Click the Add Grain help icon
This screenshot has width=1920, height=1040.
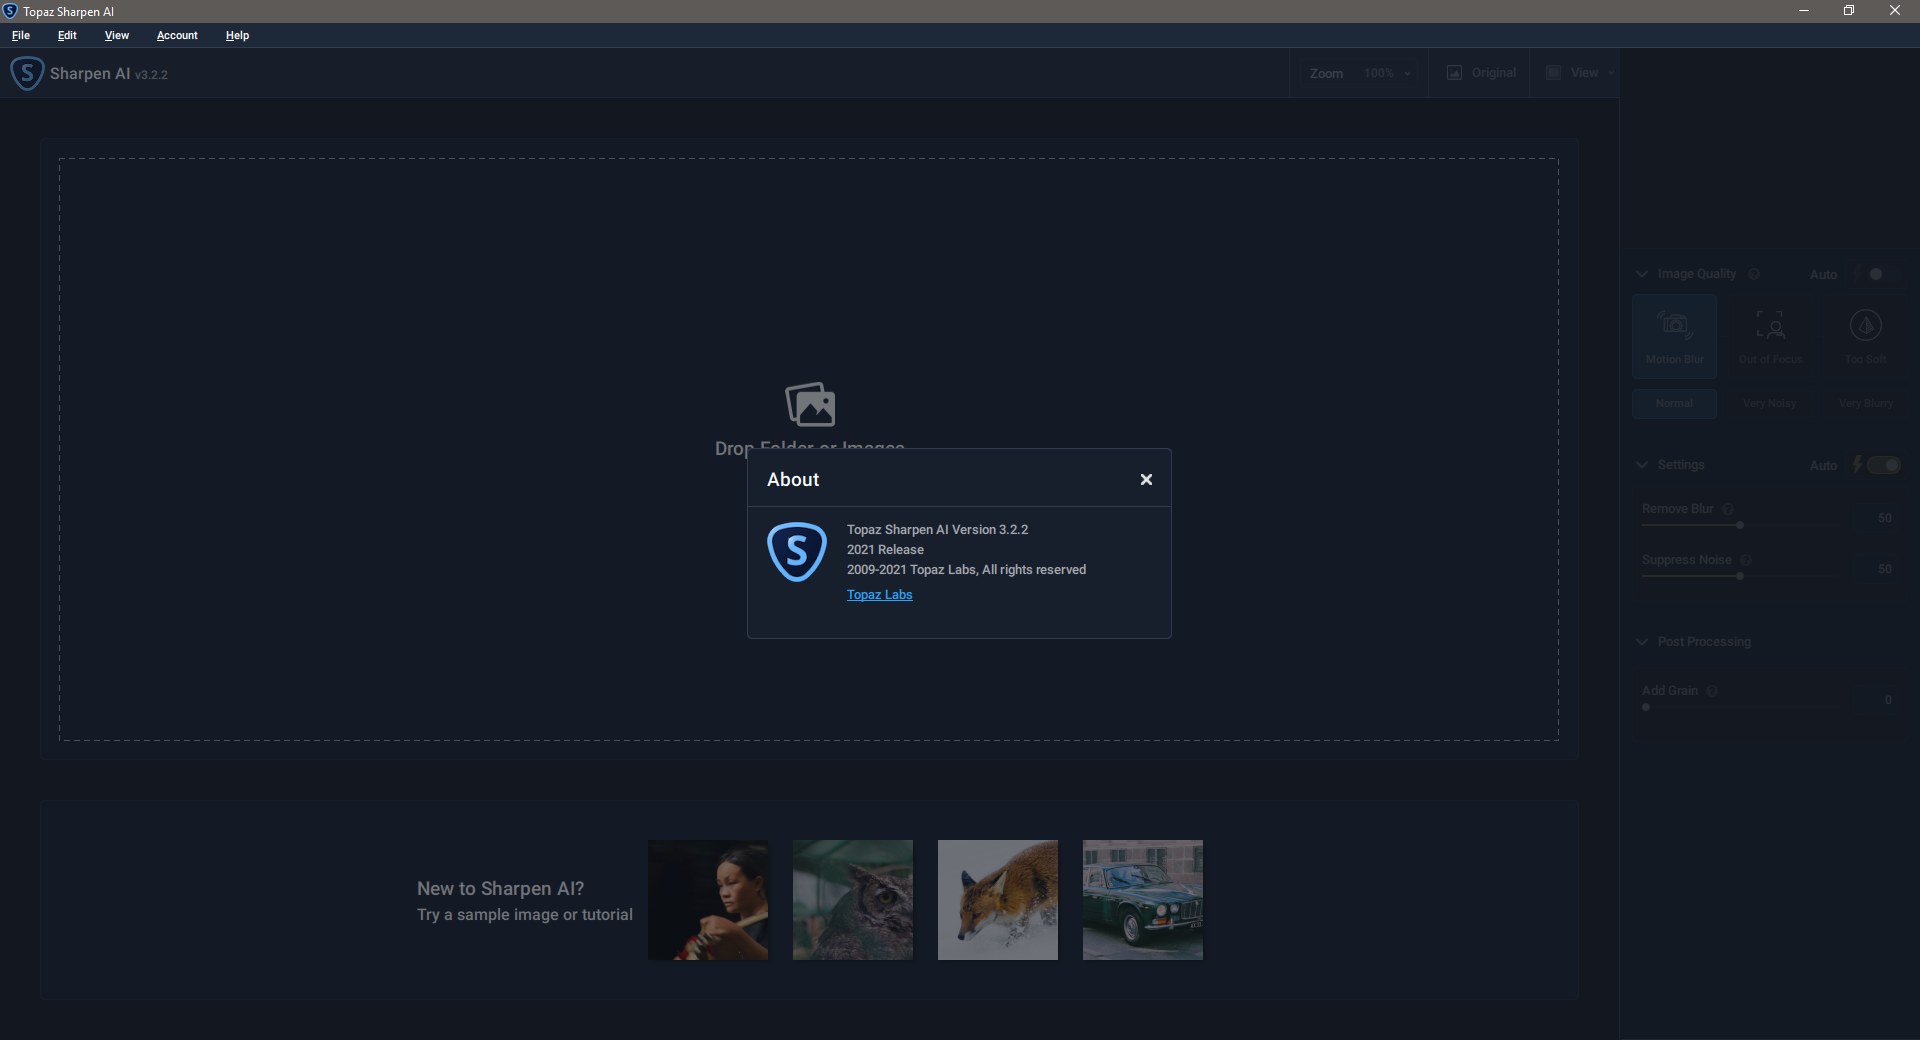(x=1712, y=691)
